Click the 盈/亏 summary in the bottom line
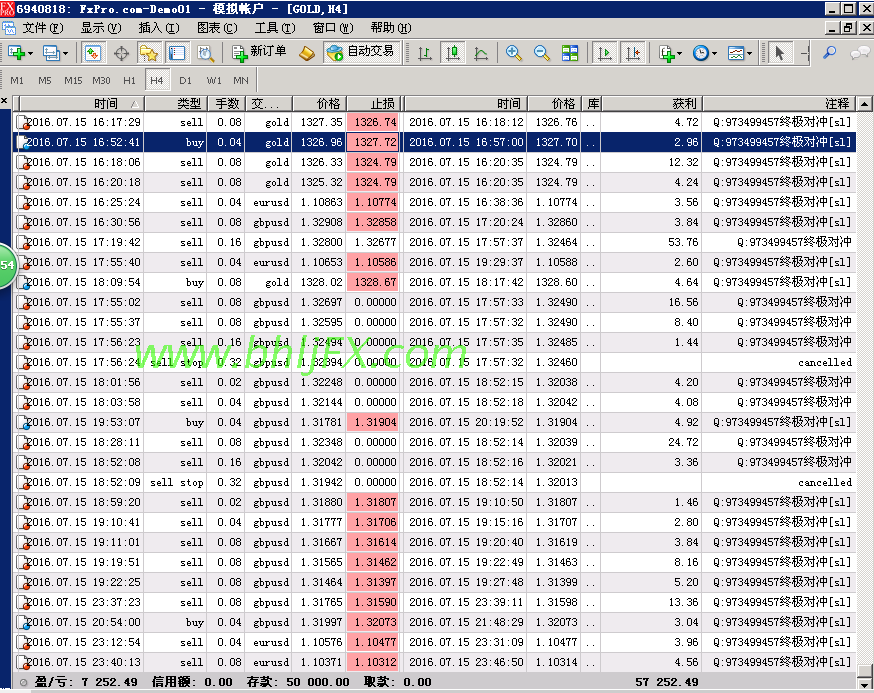 86,682
